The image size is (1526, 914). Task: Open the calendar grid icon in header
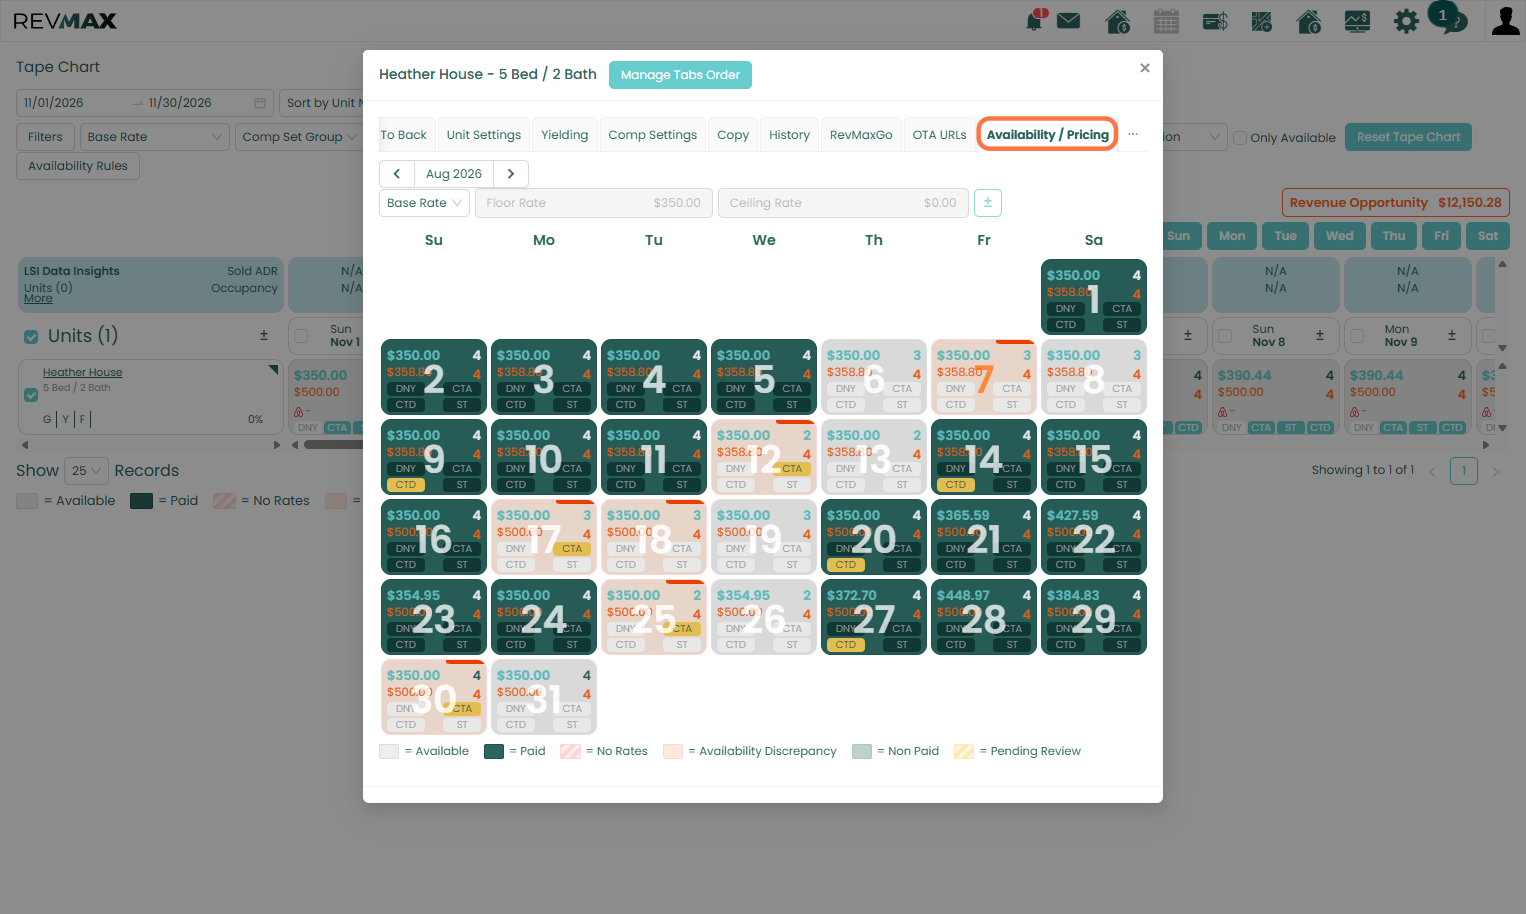(x=1166, y=21)
